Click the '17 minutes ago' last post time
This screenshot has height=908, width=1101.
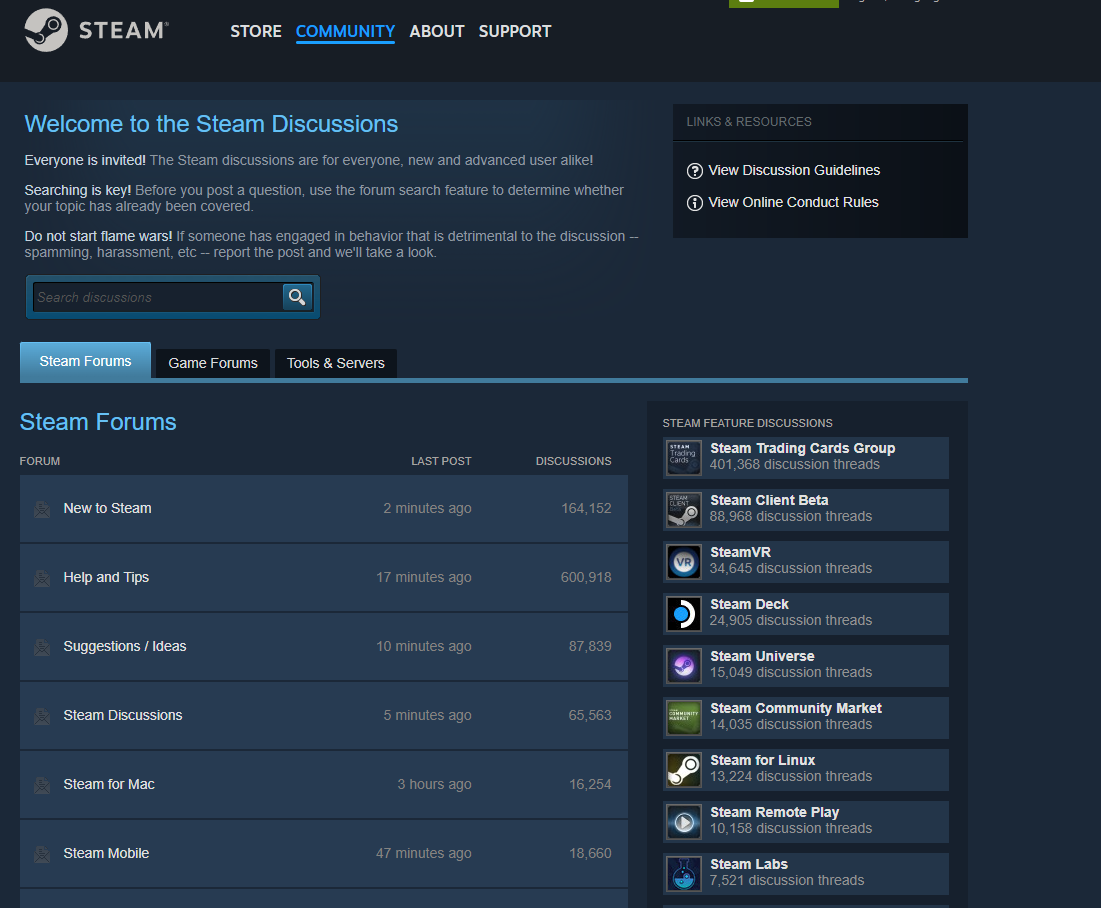tap(423, 577)
